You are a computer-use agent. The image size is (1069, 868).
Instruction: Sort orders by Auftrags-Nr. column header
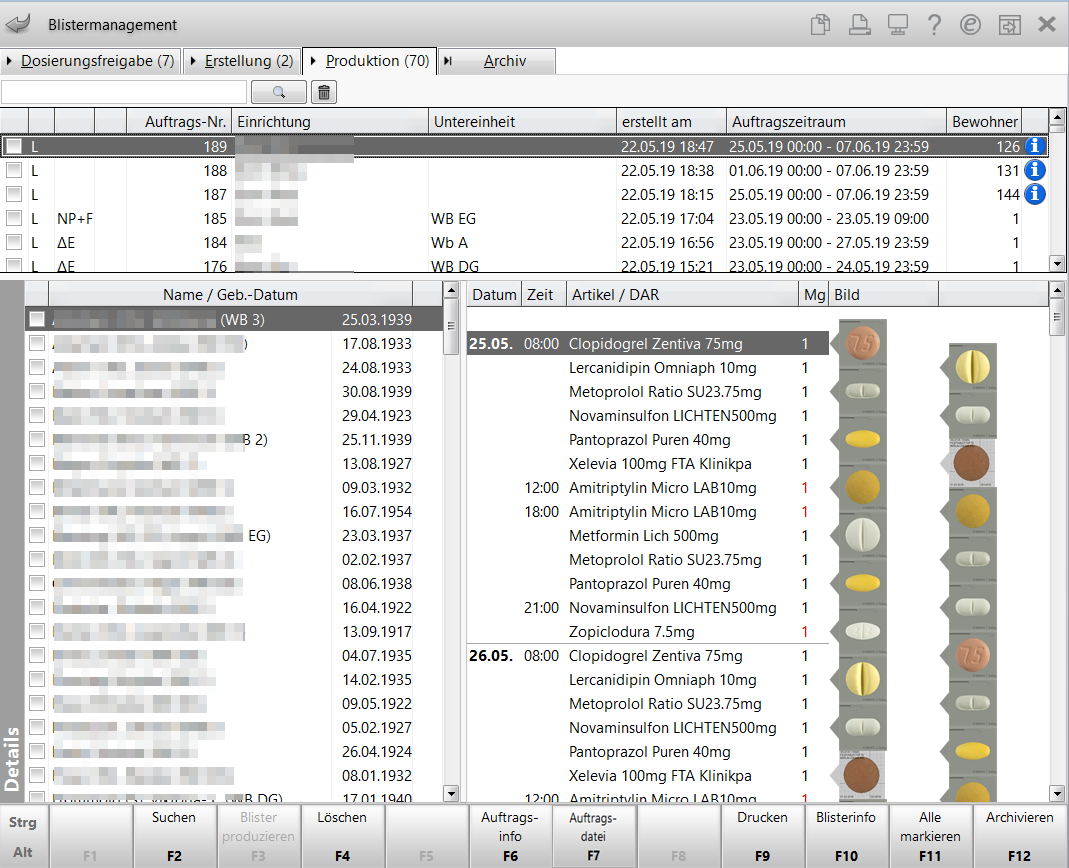pos(179,122)
